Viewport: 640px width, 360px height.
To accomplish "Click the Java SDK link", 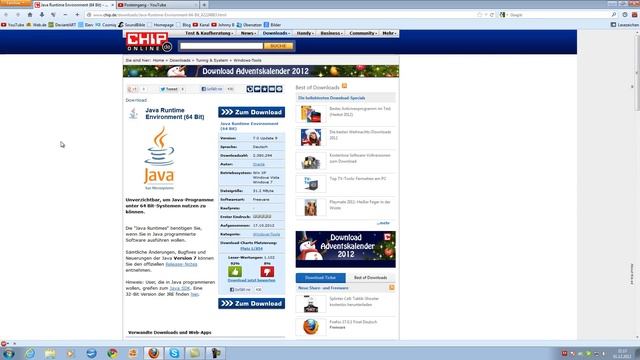I will (180, 288).
